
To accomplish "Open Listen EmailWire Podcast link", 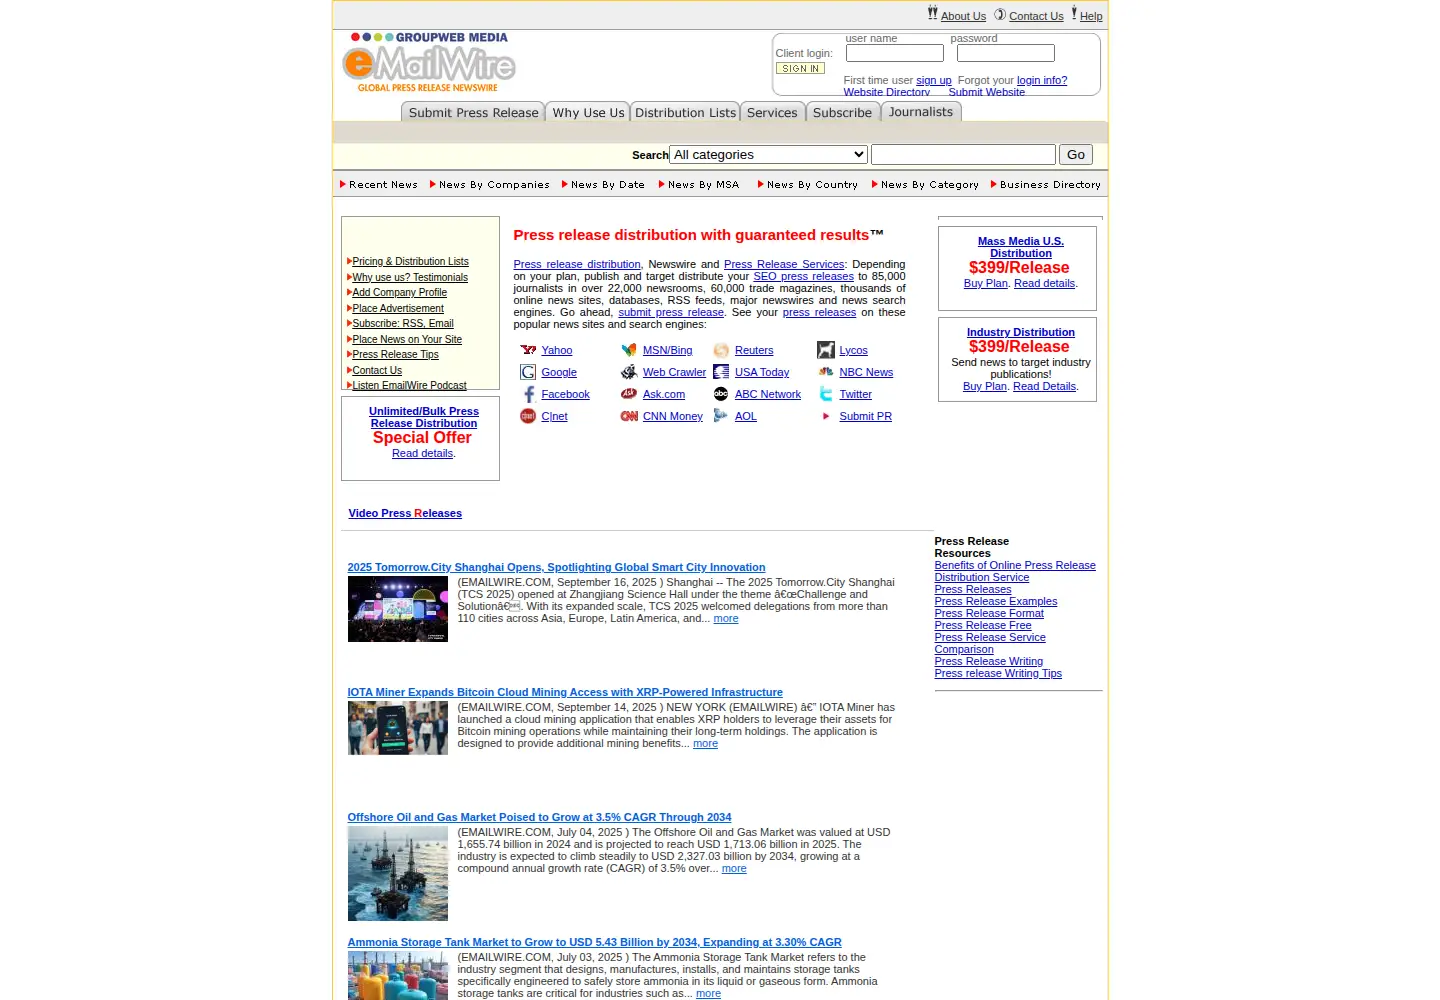I will (409, 385).
